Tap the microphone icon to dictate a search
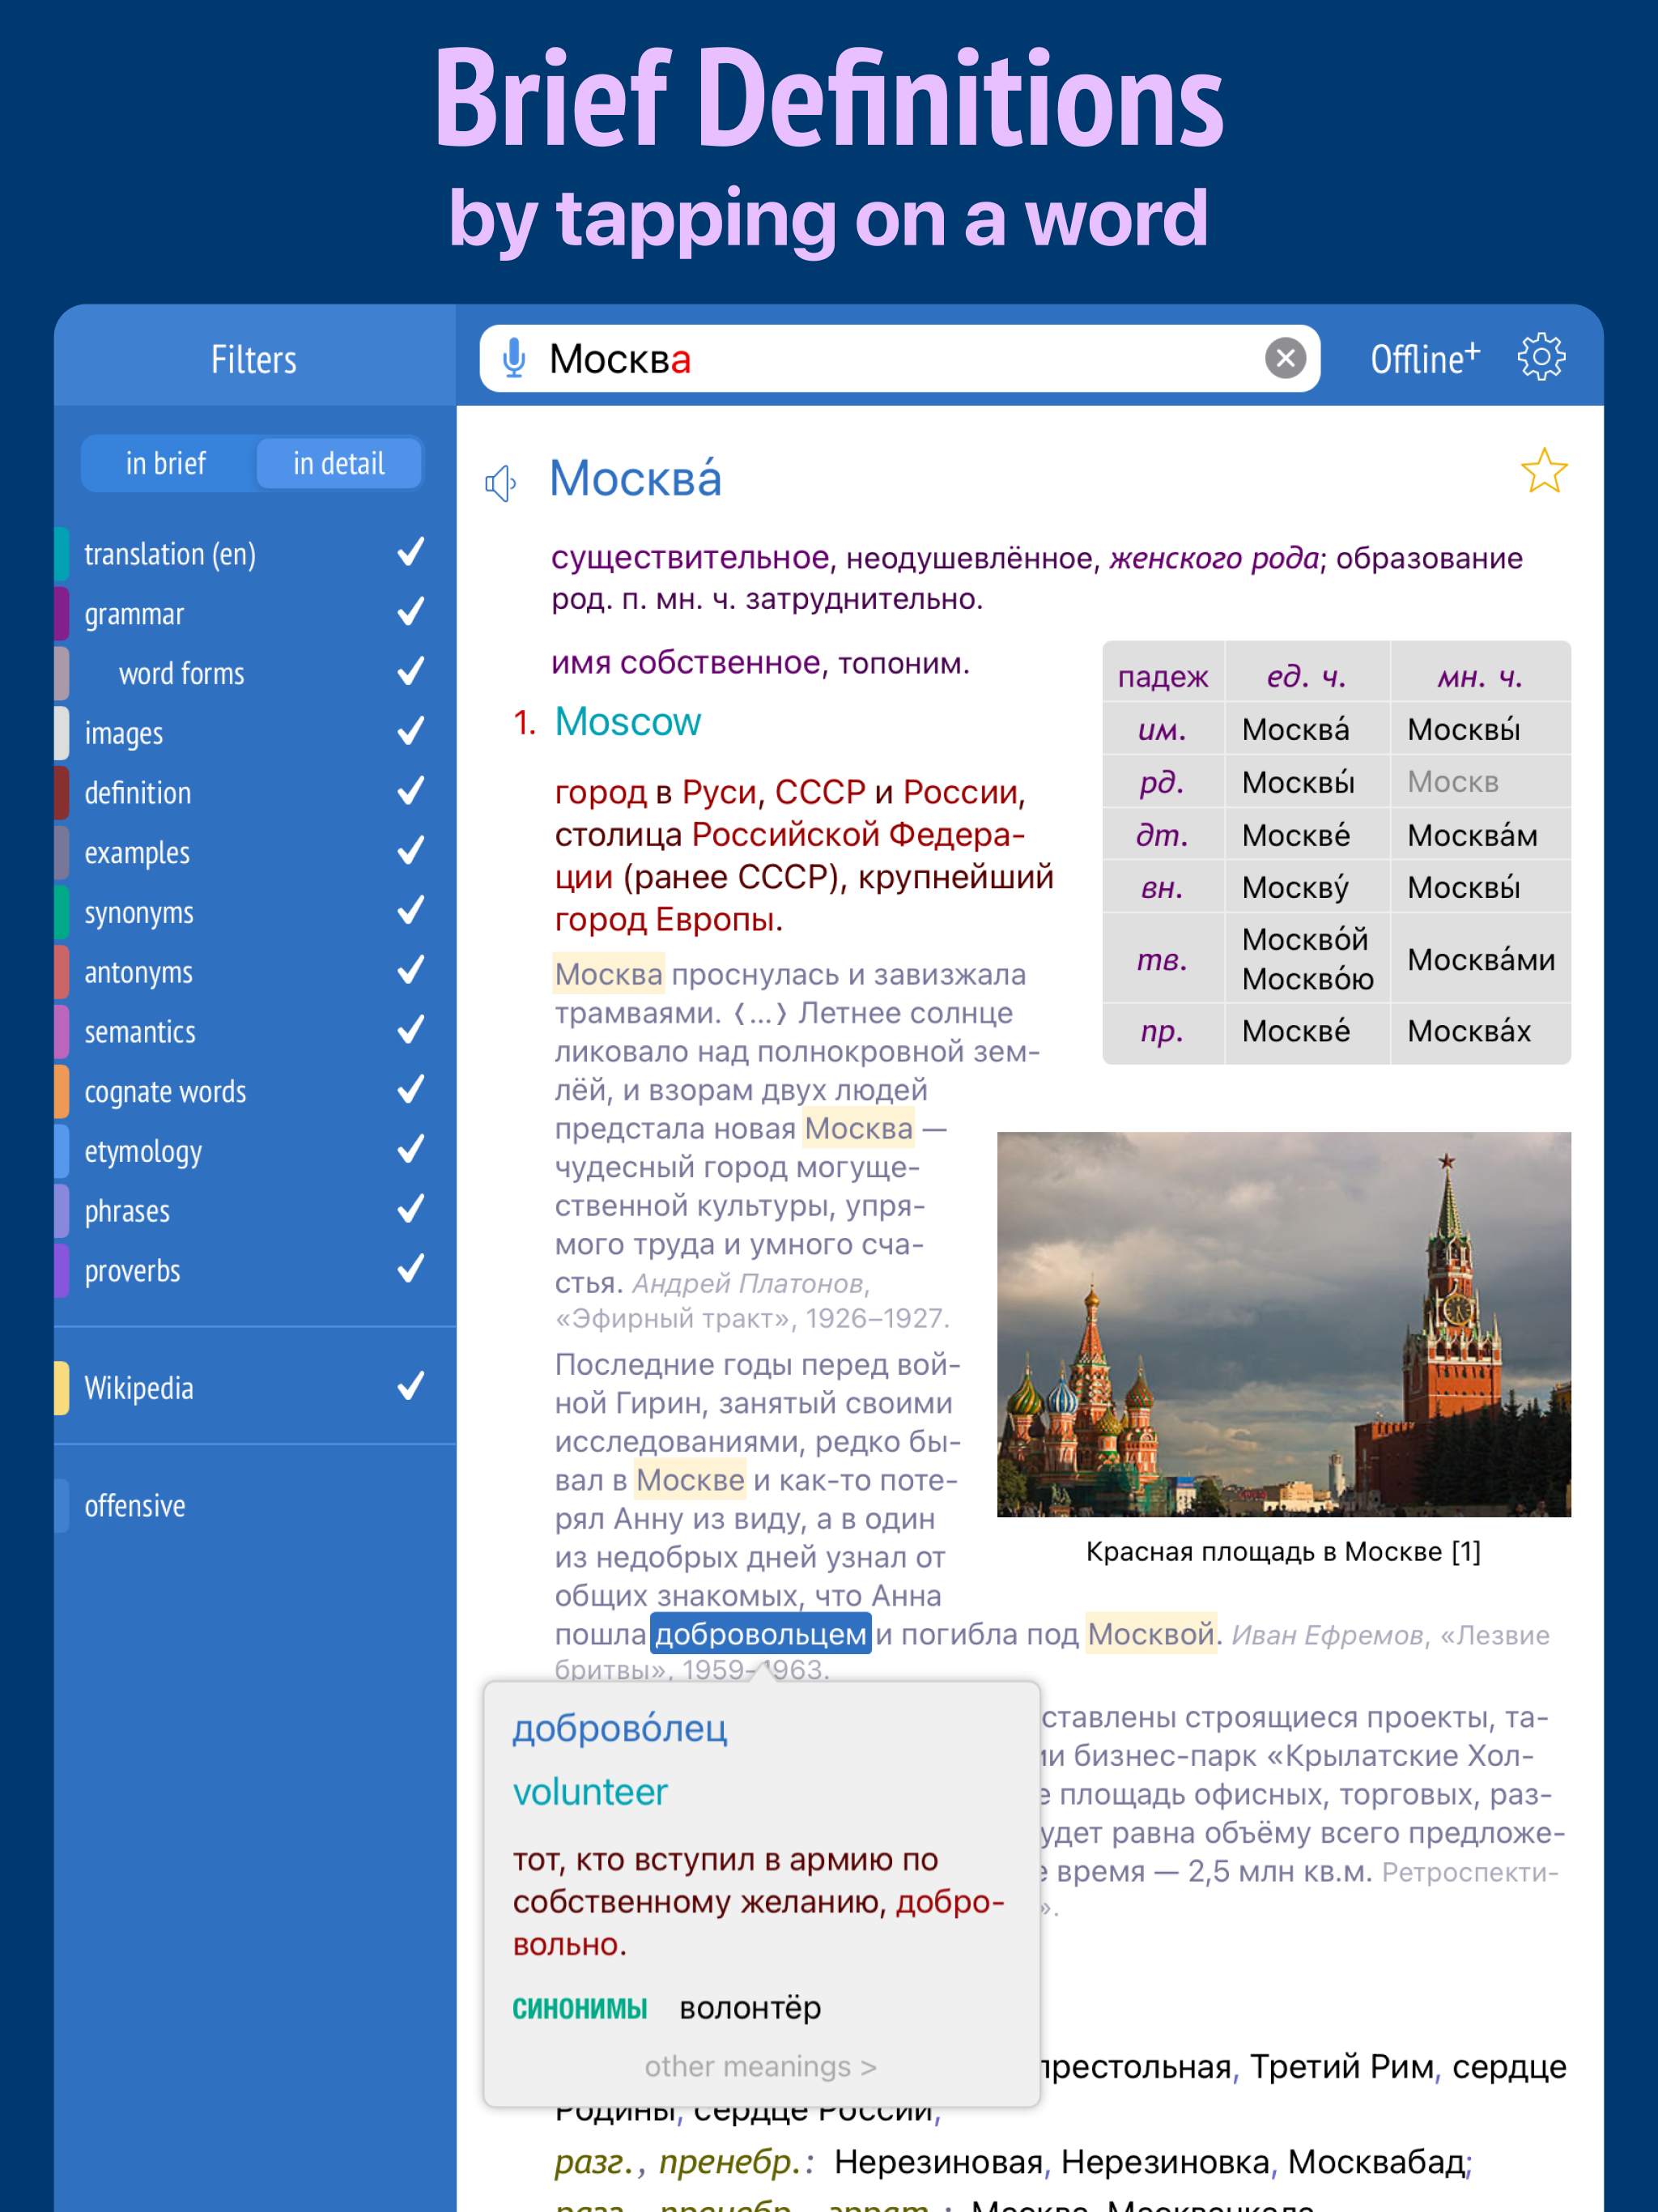The width and height of the screenshot is (1658, 2212). [x=515, y=358]
